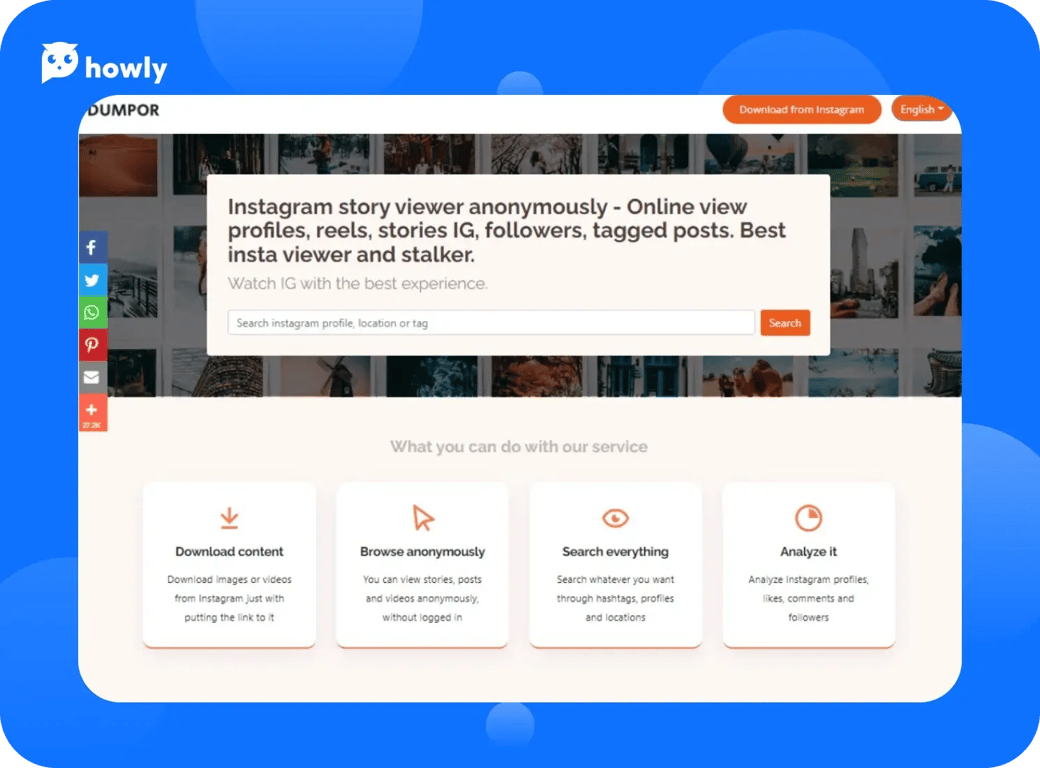Select the Download content card title
This screenshot has height=768, width=1040.
pos(229,552)
